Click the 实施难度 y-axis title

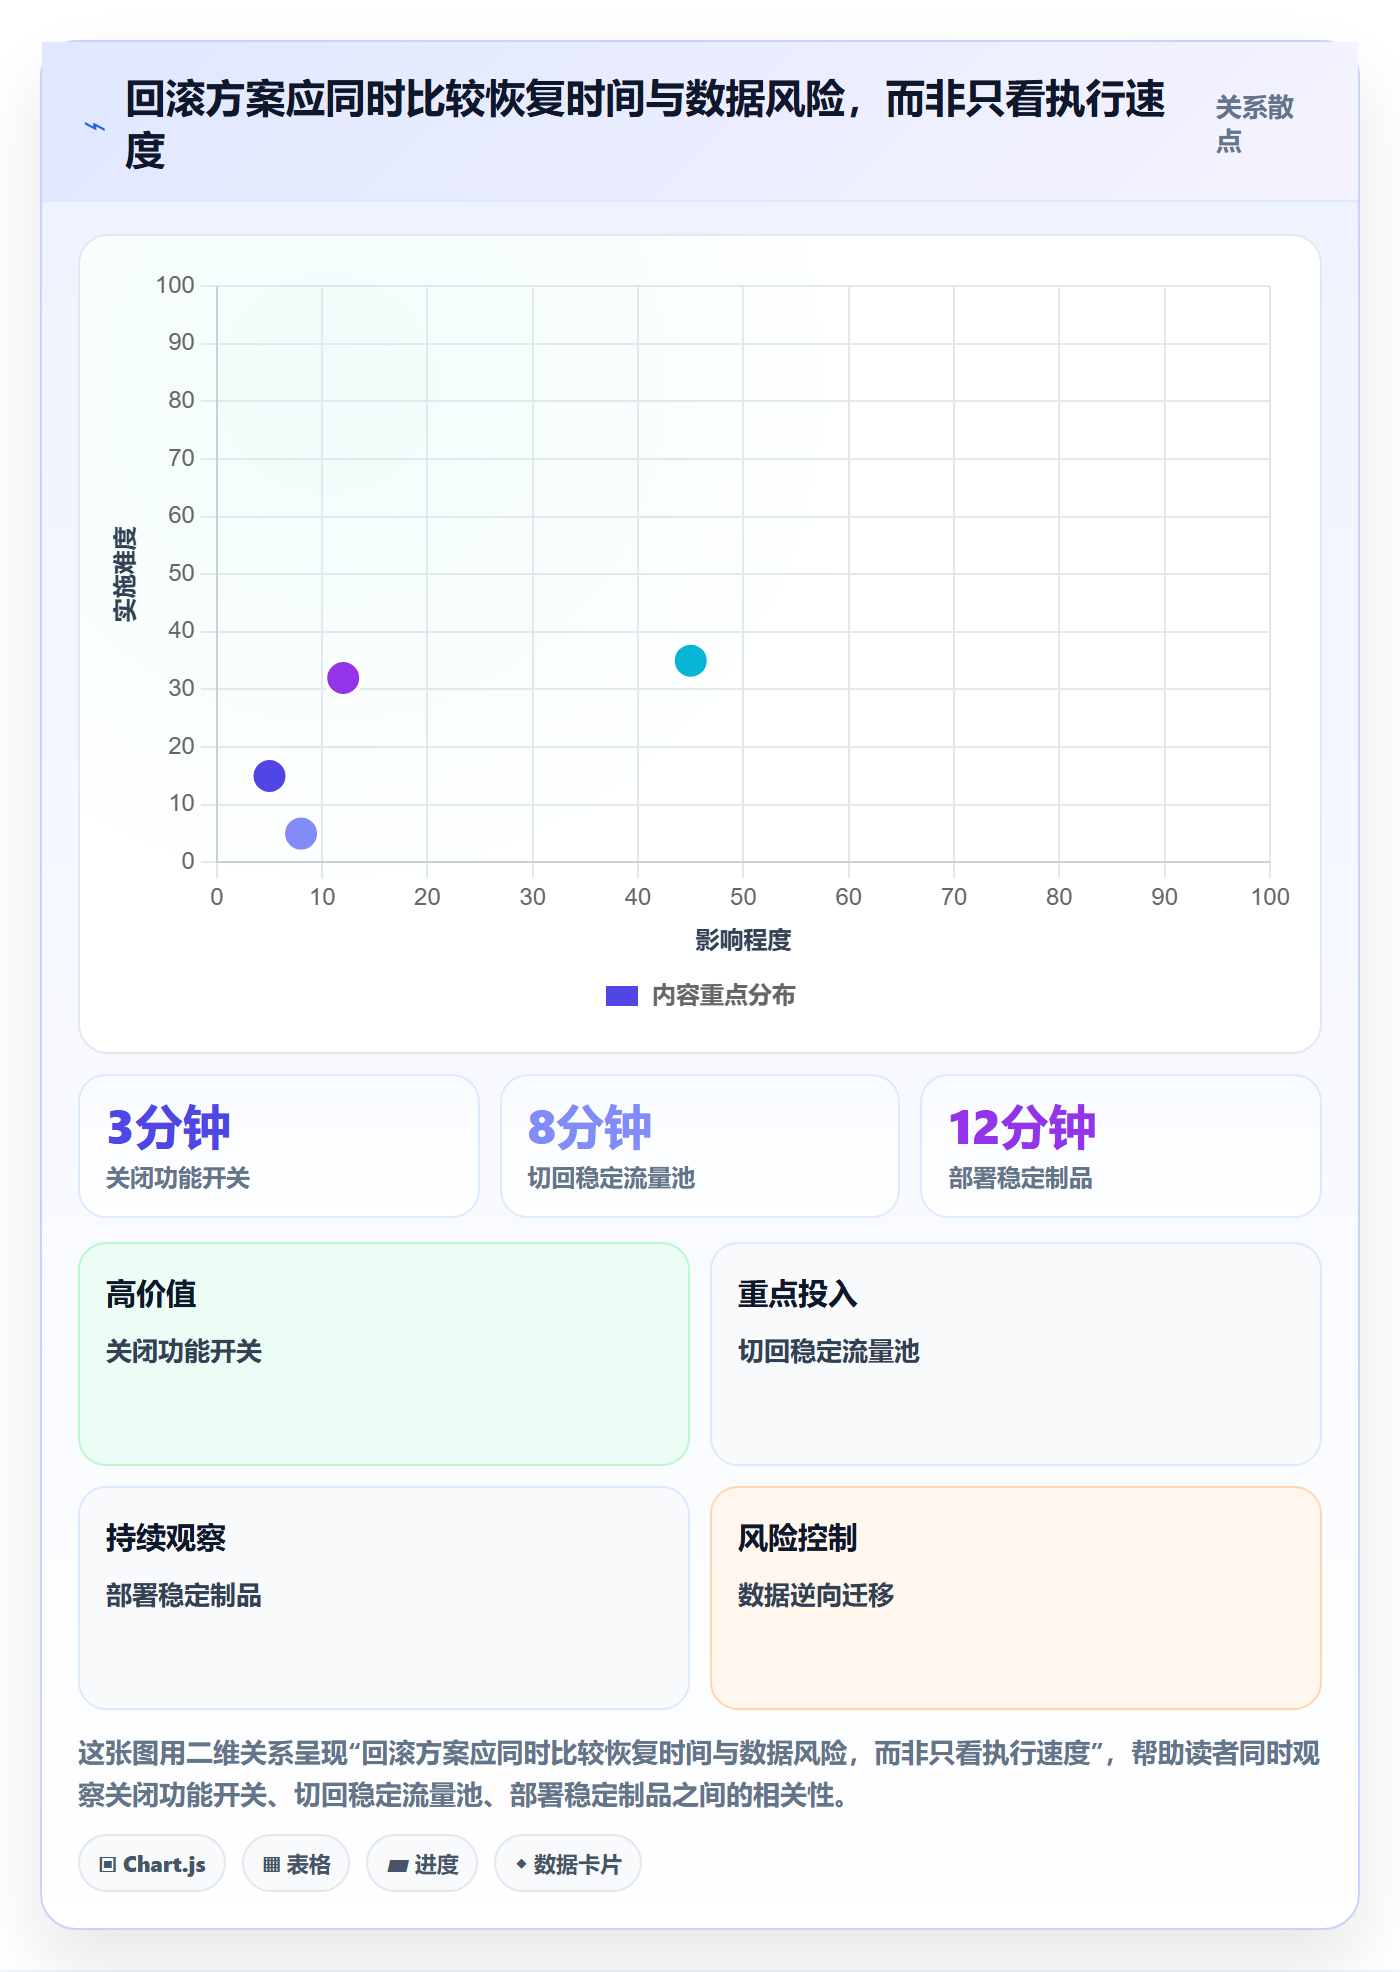coord(125,574)
